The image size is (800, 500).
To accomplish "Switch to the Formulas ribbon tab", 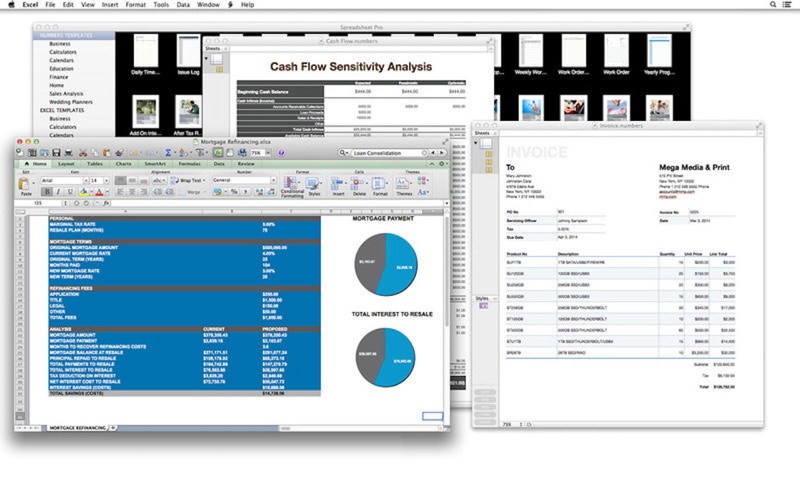I will pos(189,164).
